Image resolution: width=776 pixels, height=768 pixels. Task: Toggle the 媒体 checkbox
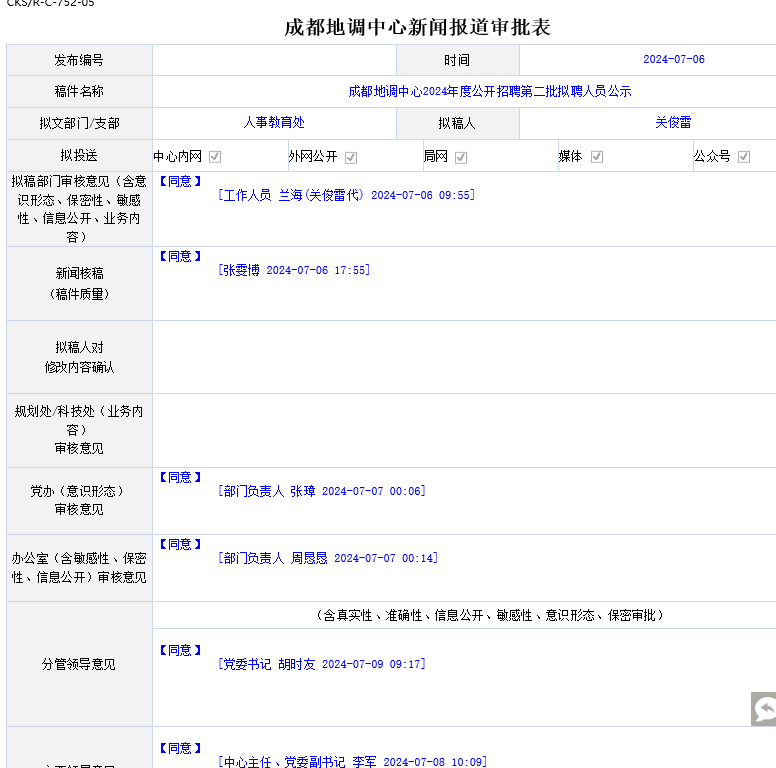pos(597,157)
